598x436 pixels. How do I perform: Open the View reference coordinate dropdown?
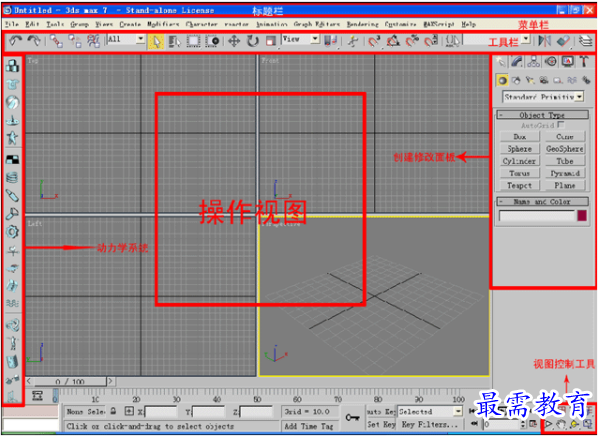point(301,39)
